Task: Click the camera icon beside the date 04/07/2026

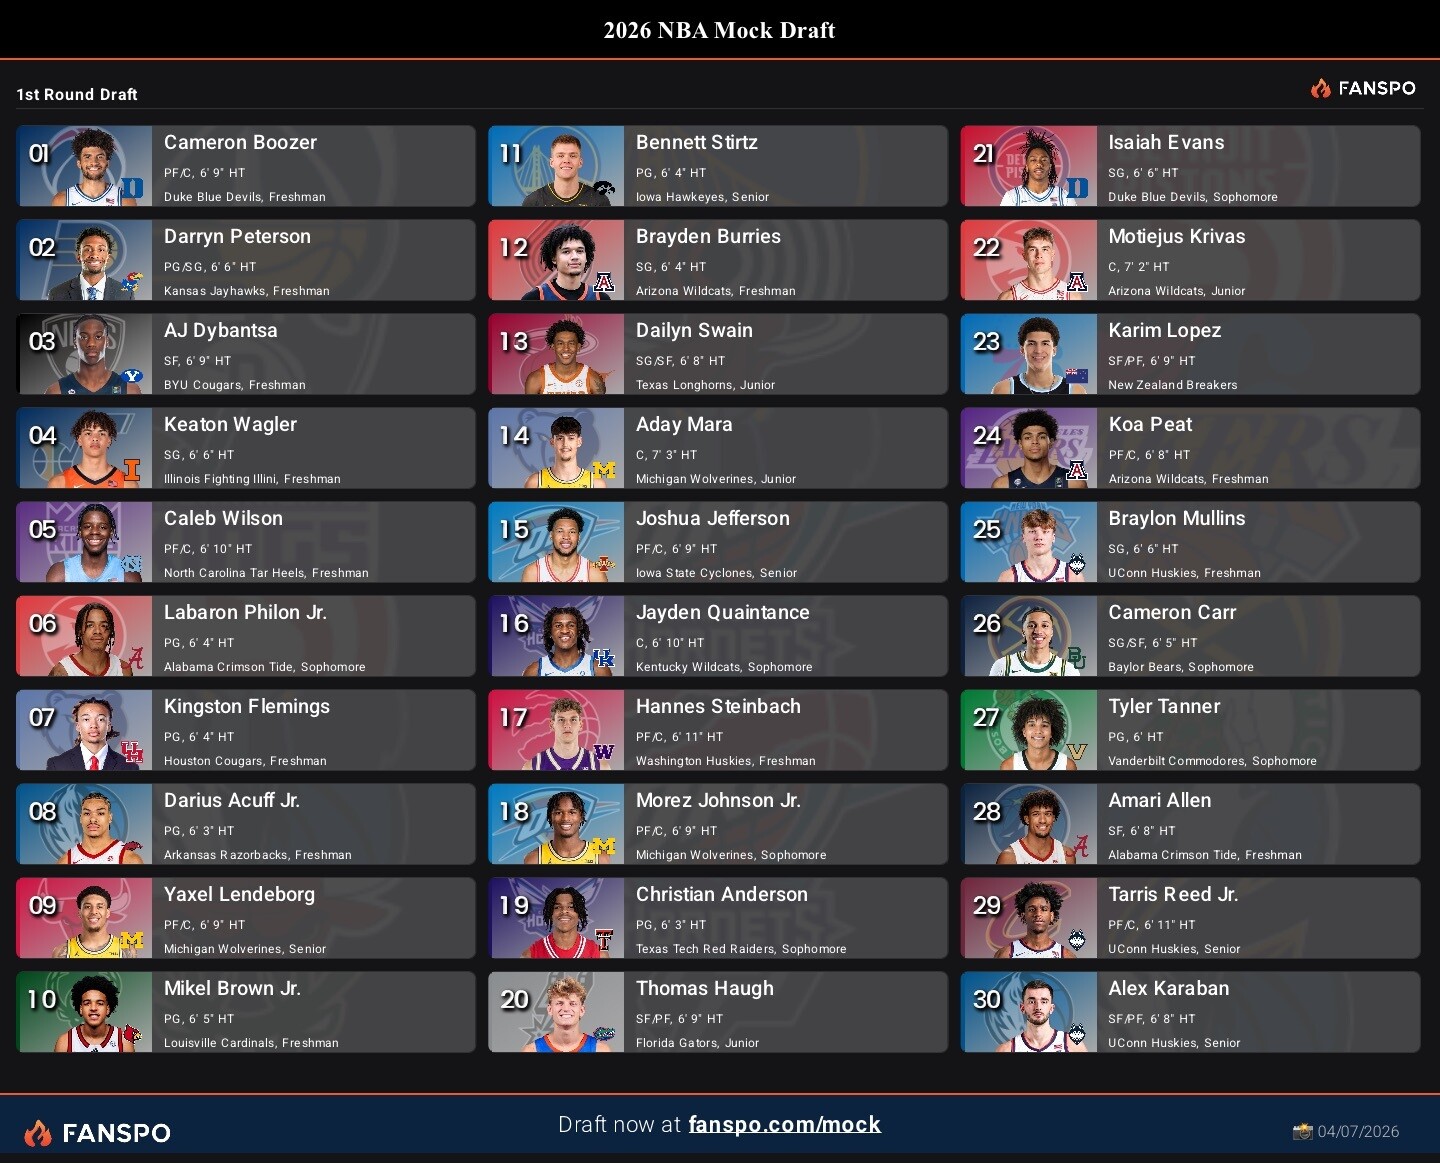Action: (1302, 1132)
